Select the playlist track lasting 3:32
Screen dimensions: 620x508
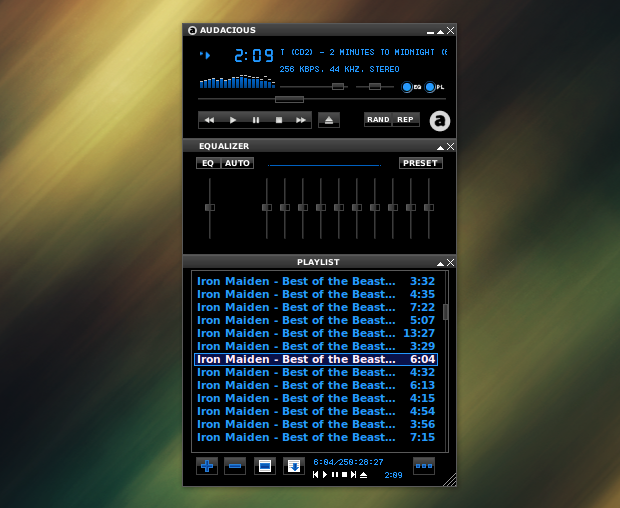click(316, 281)
